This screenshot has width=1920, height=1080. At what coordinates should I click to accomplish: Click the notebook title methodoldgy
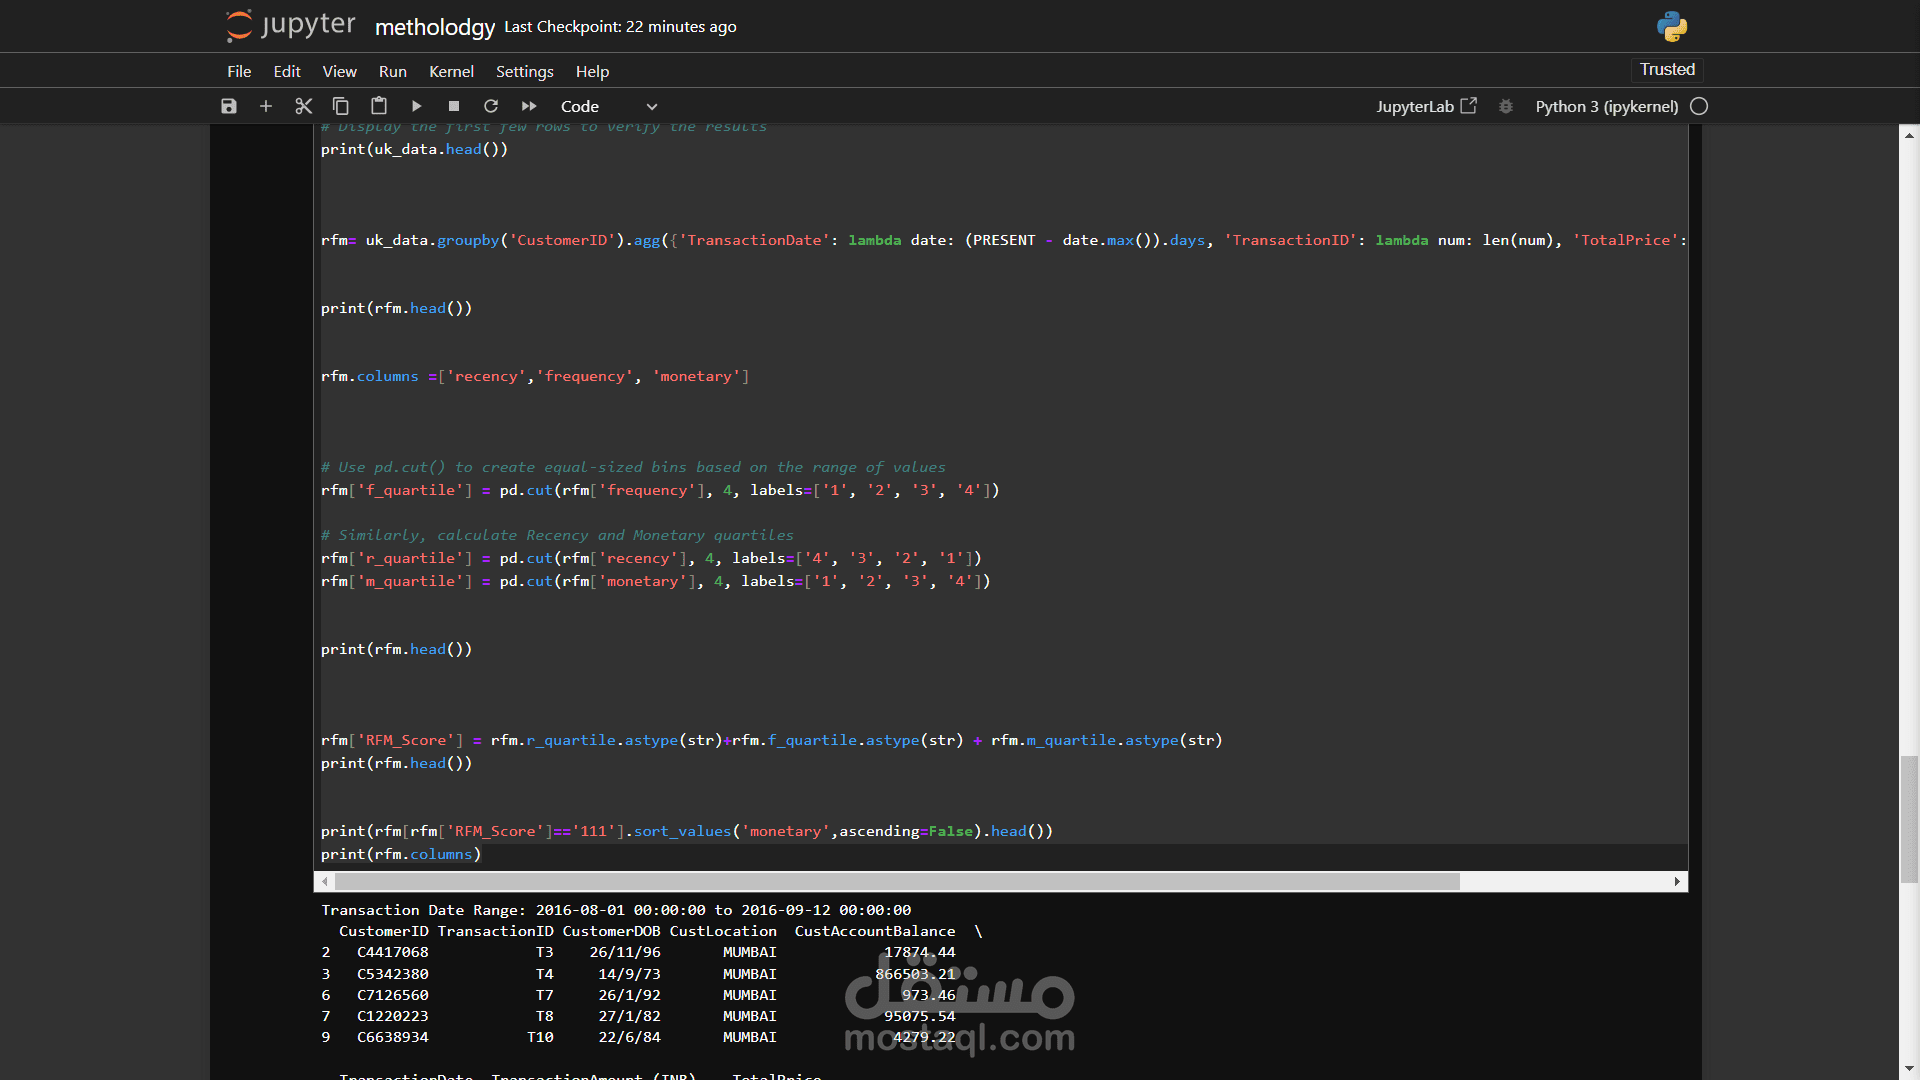(434, 27)
